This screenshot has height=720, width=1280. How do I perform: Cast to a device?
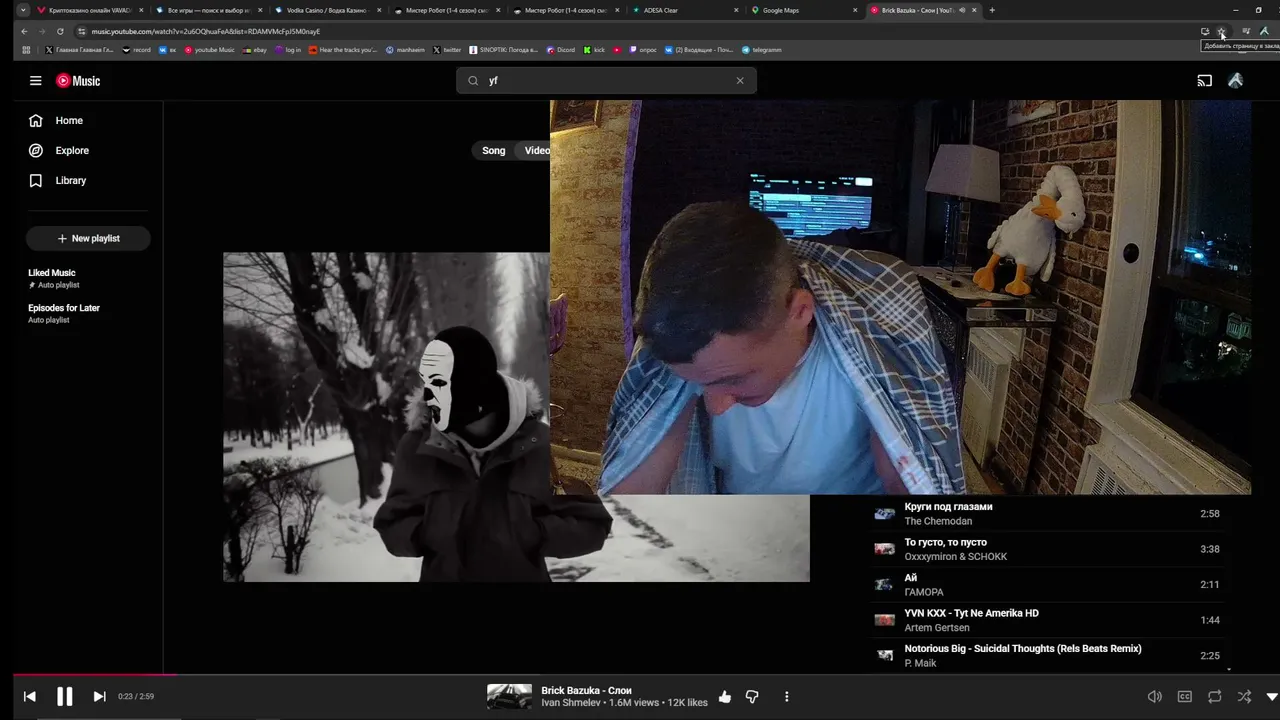click(x=1205, y=81)
